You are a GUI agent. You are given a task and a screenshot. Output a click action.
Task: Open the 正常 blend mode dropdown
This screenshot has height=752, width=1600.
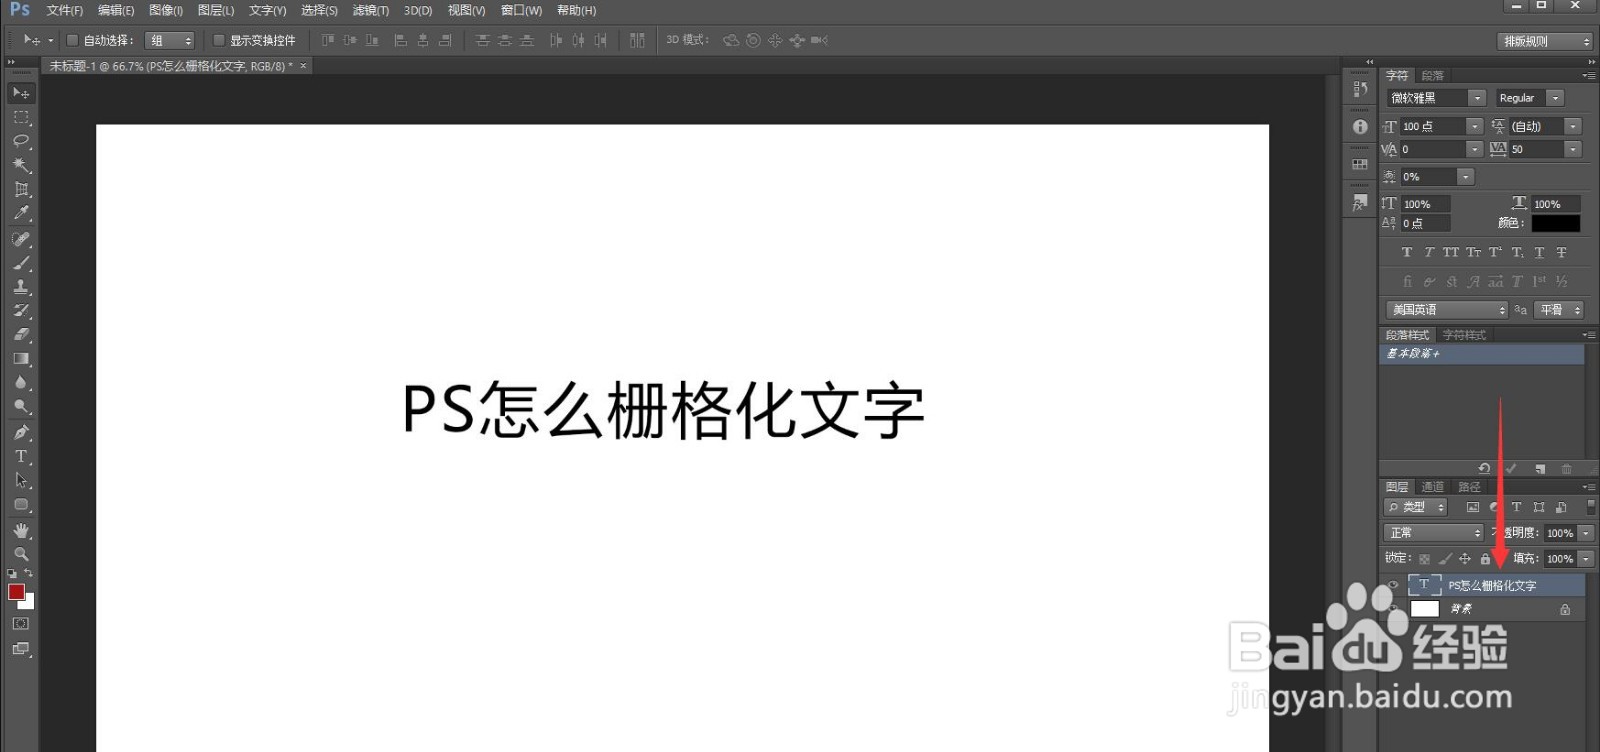1433,533
